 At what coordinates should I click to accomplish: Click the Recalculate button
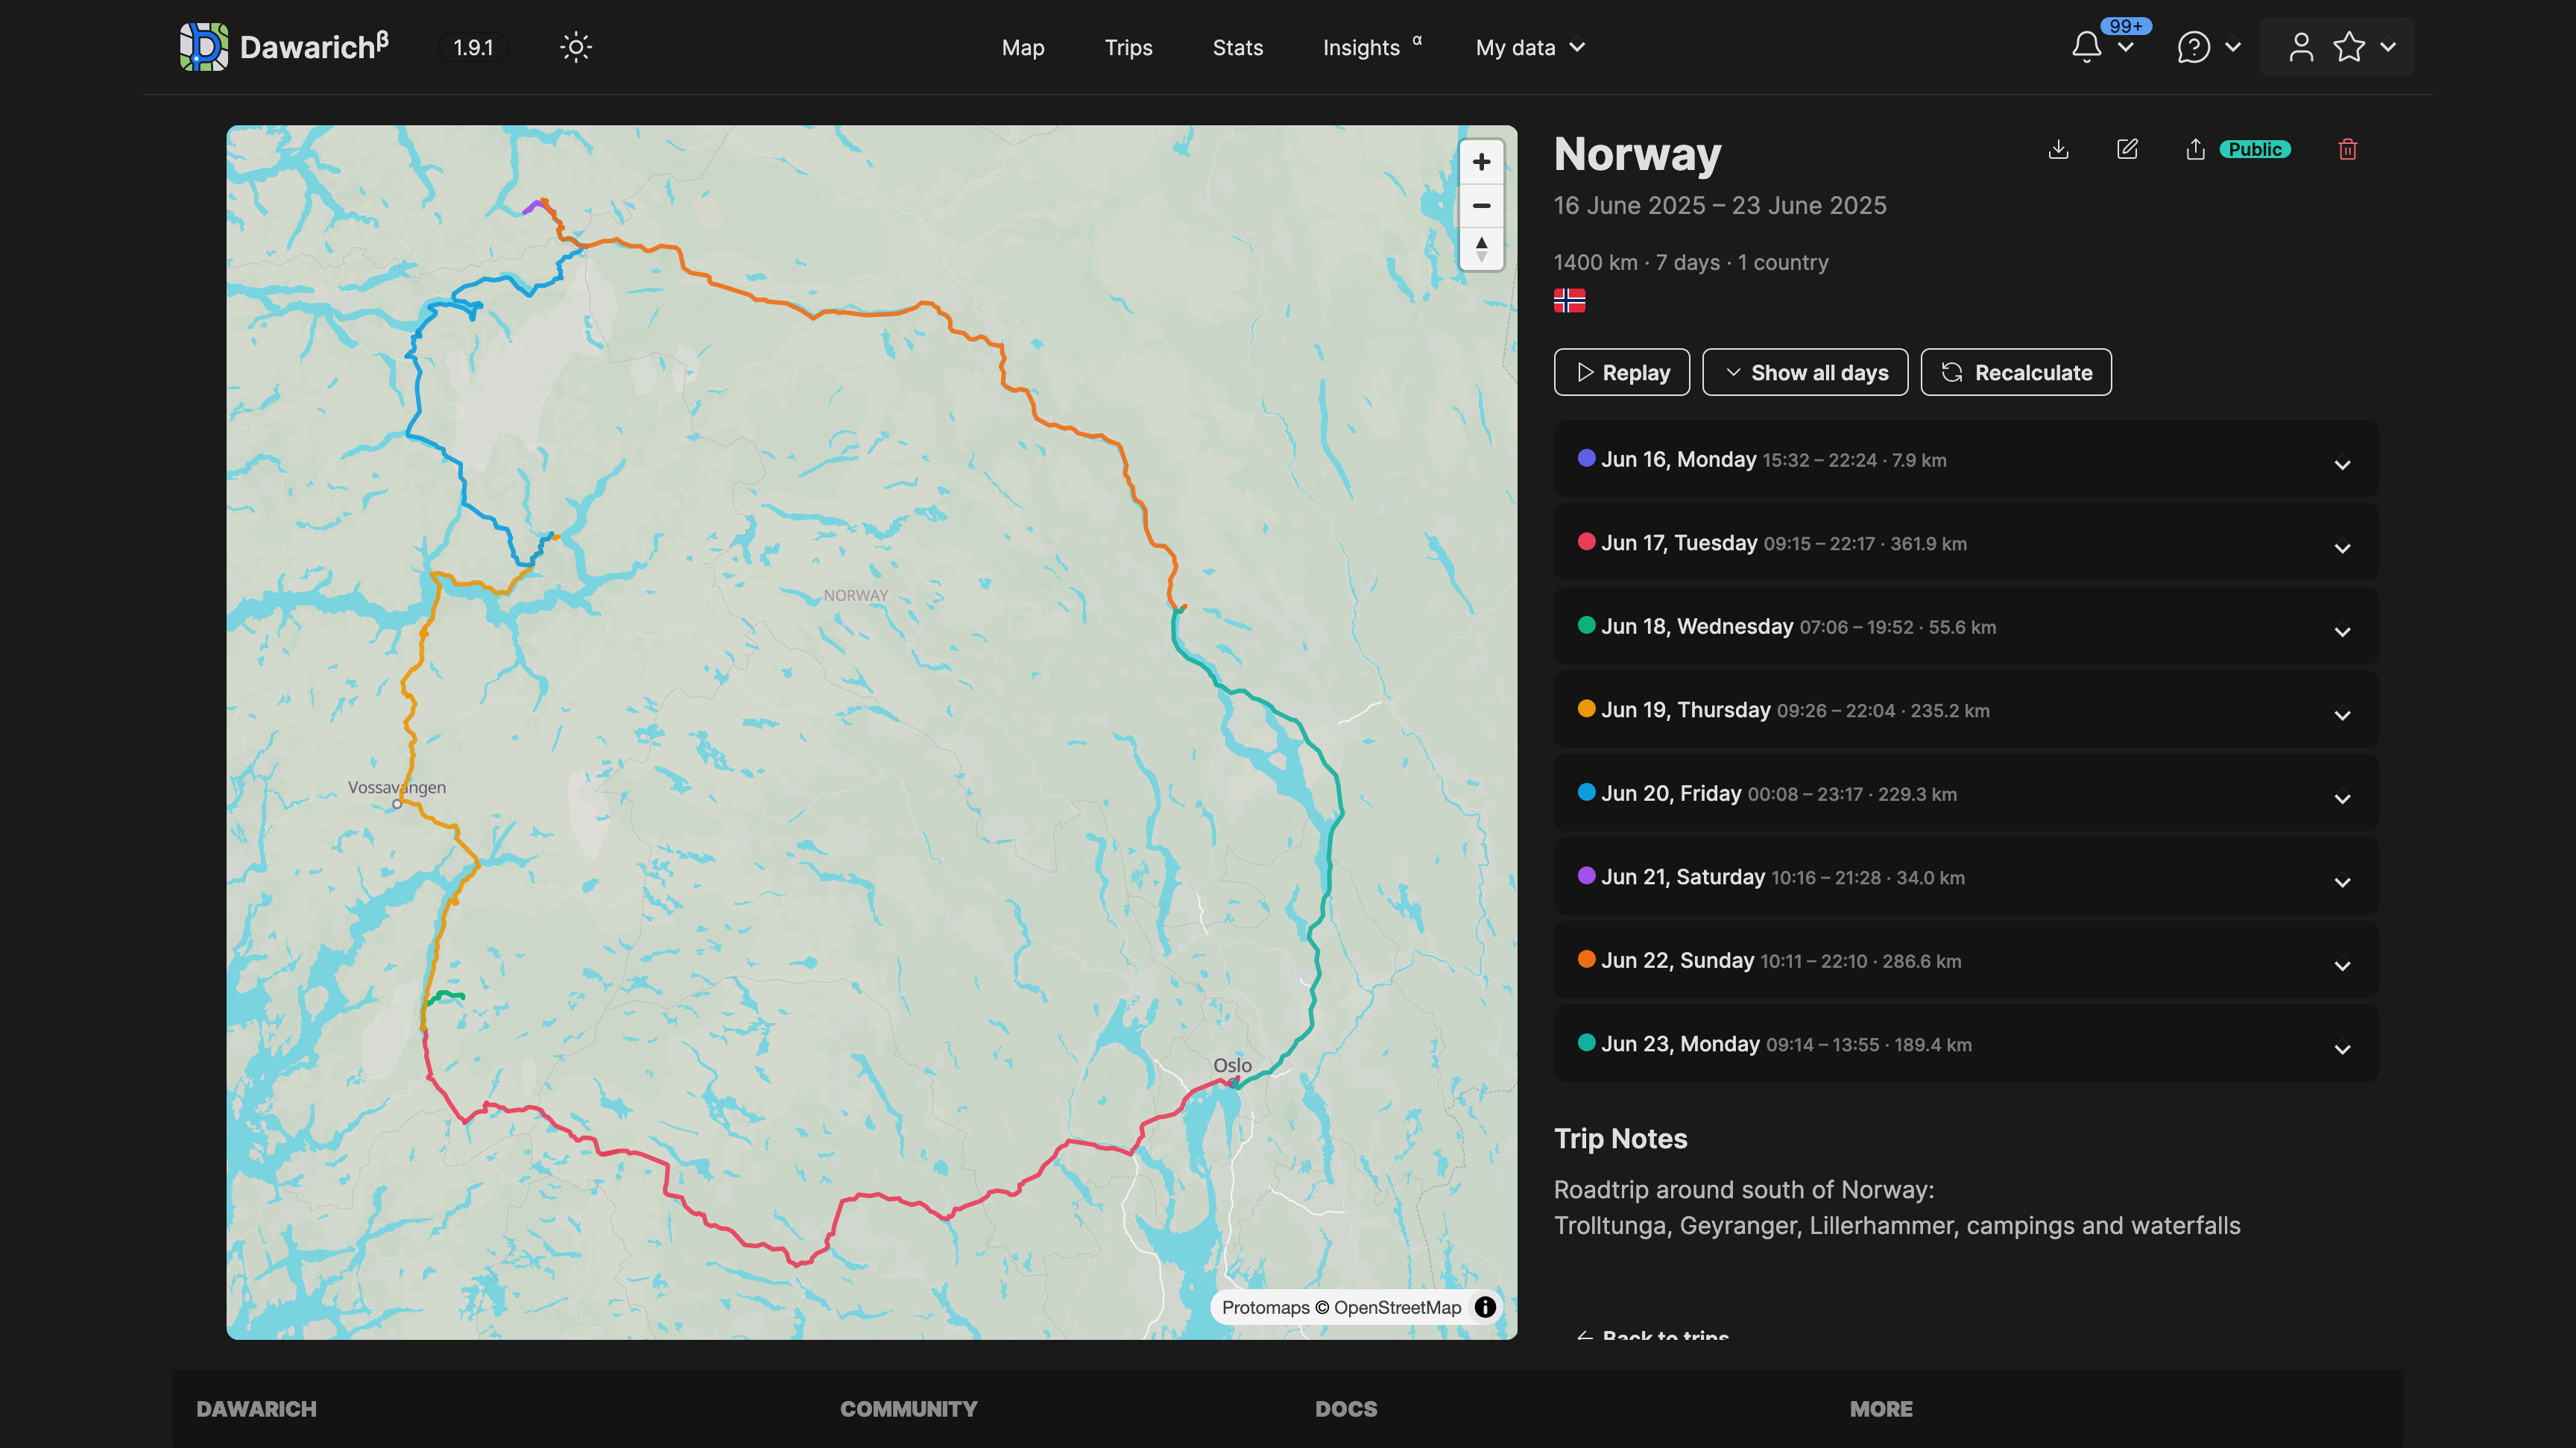click(x=2015, y=372)
